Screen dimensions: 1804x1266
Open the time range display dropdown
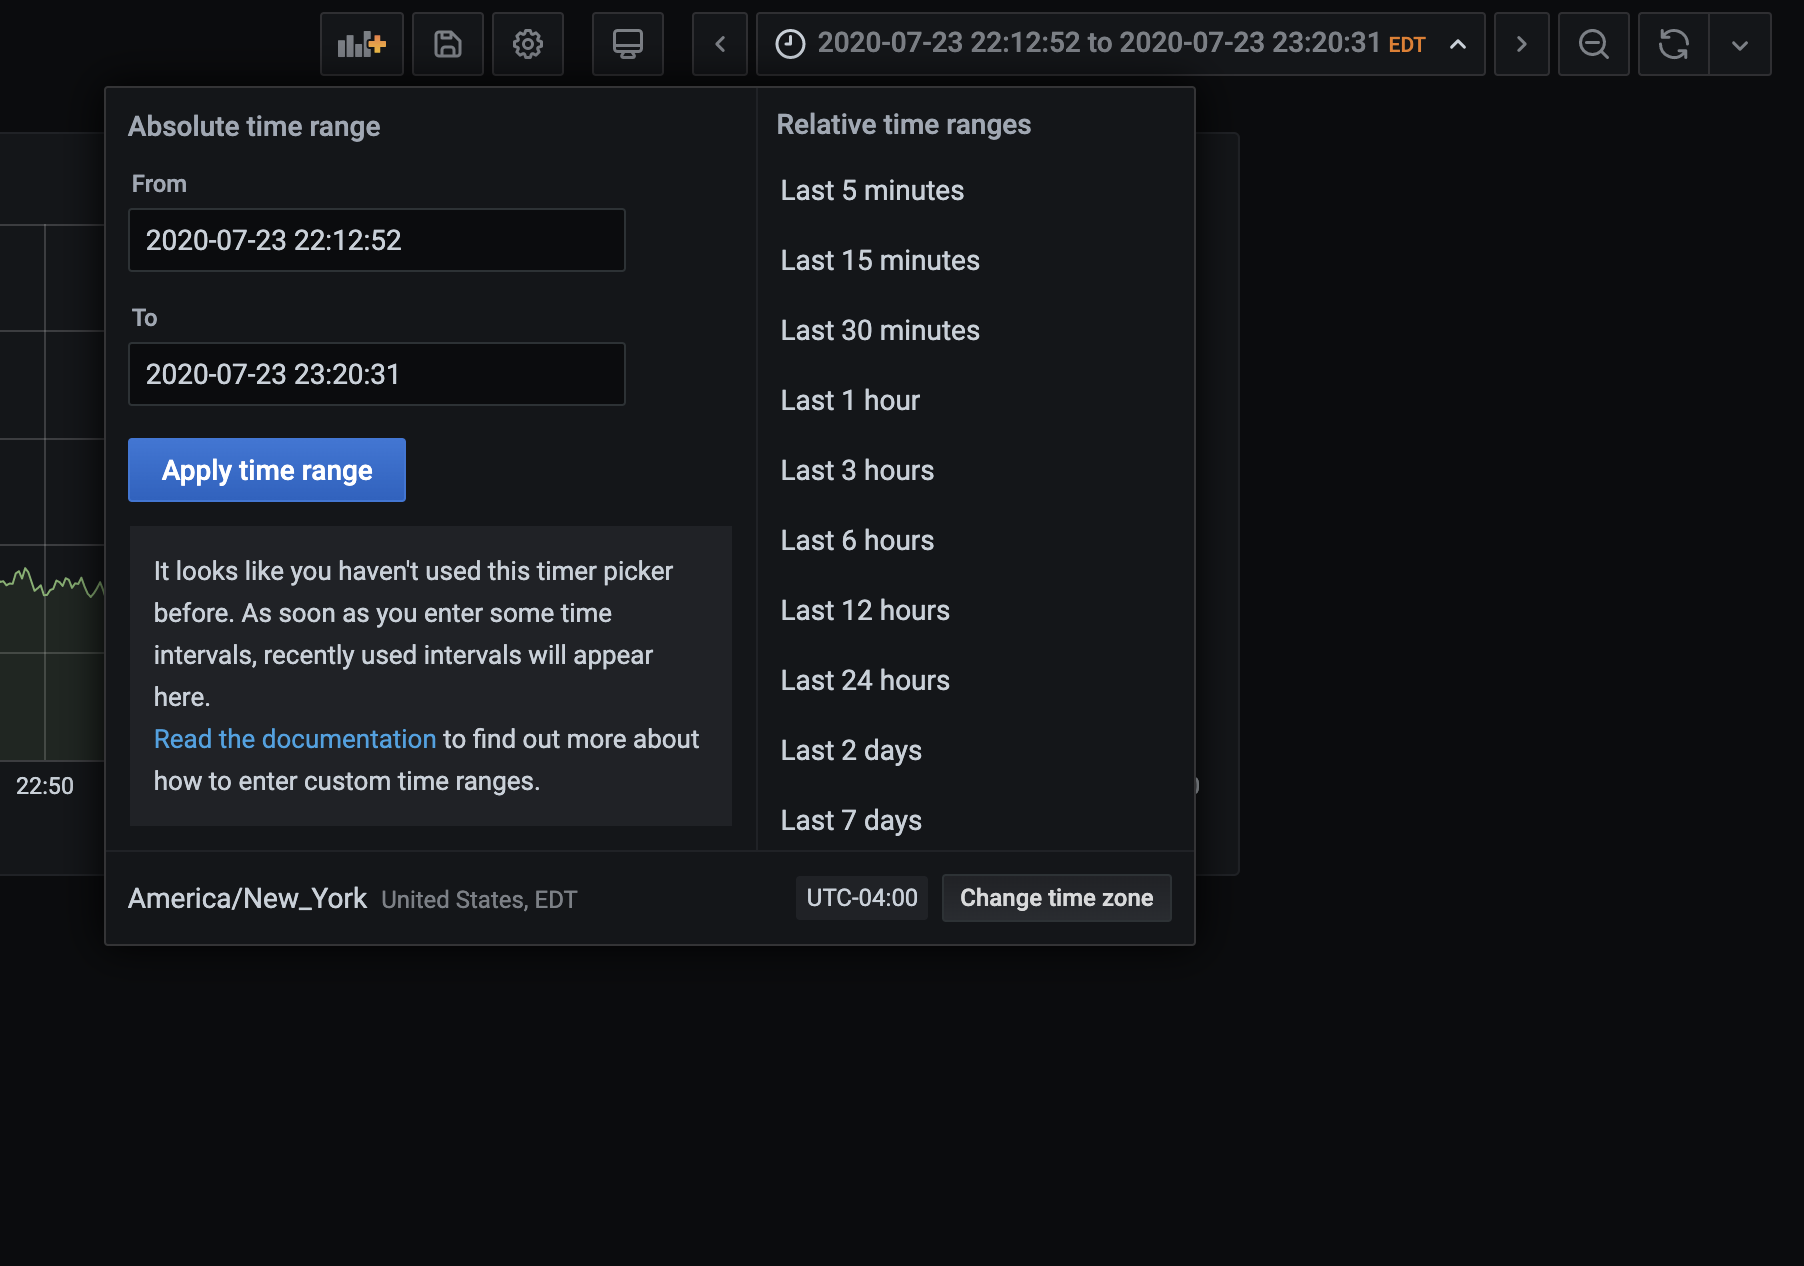(1120, 44)
